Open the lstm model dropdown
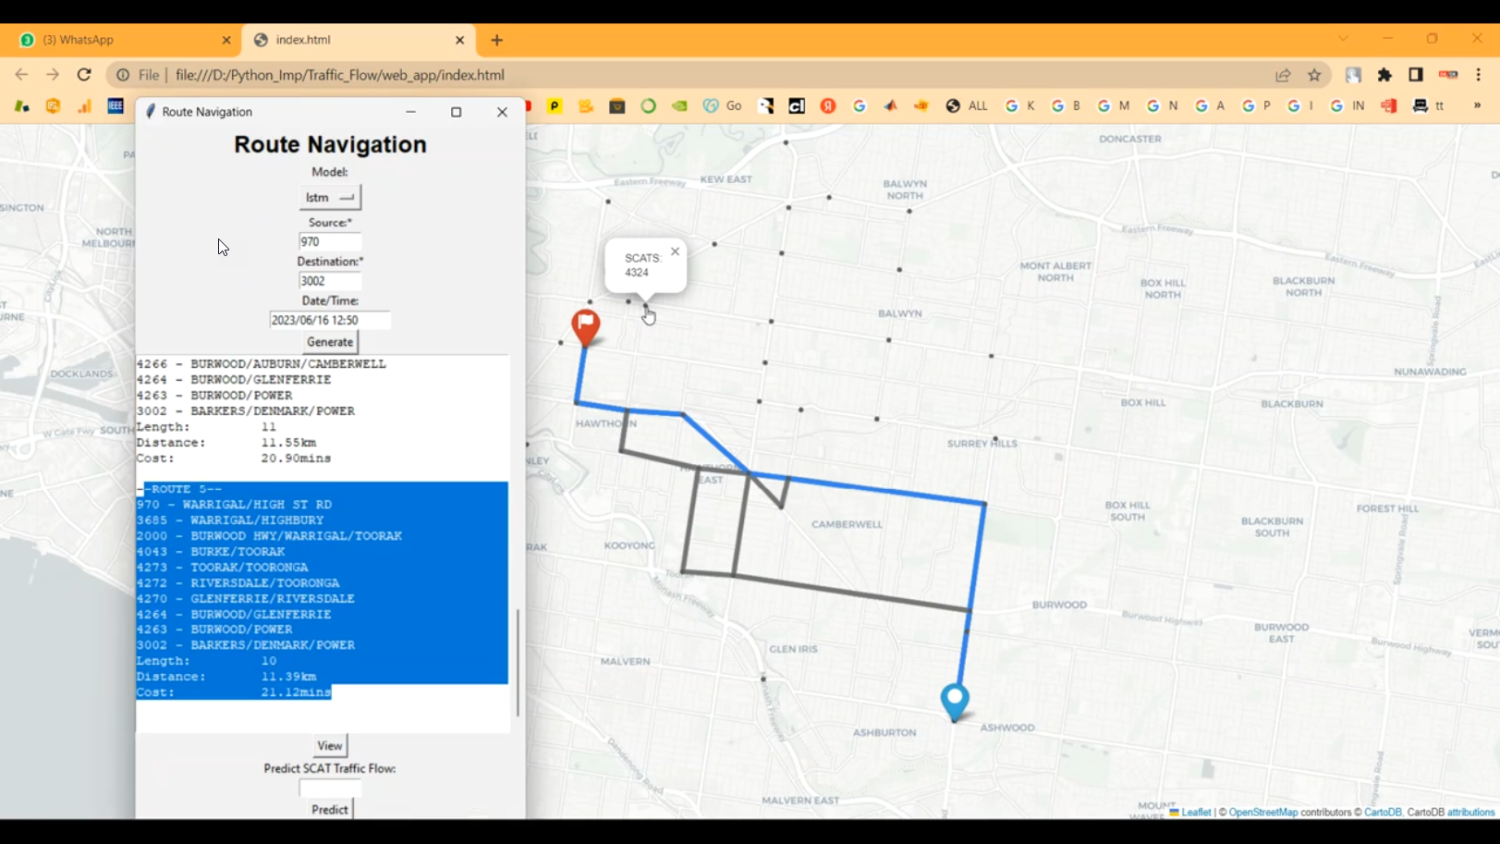Viewport: 1500px width, 844px height. 330,197
